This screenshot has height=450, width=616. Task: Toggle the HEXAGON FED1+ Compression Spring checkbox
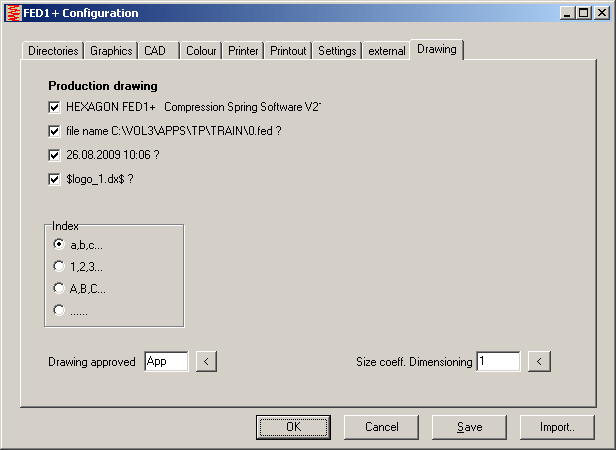(55, 107)
